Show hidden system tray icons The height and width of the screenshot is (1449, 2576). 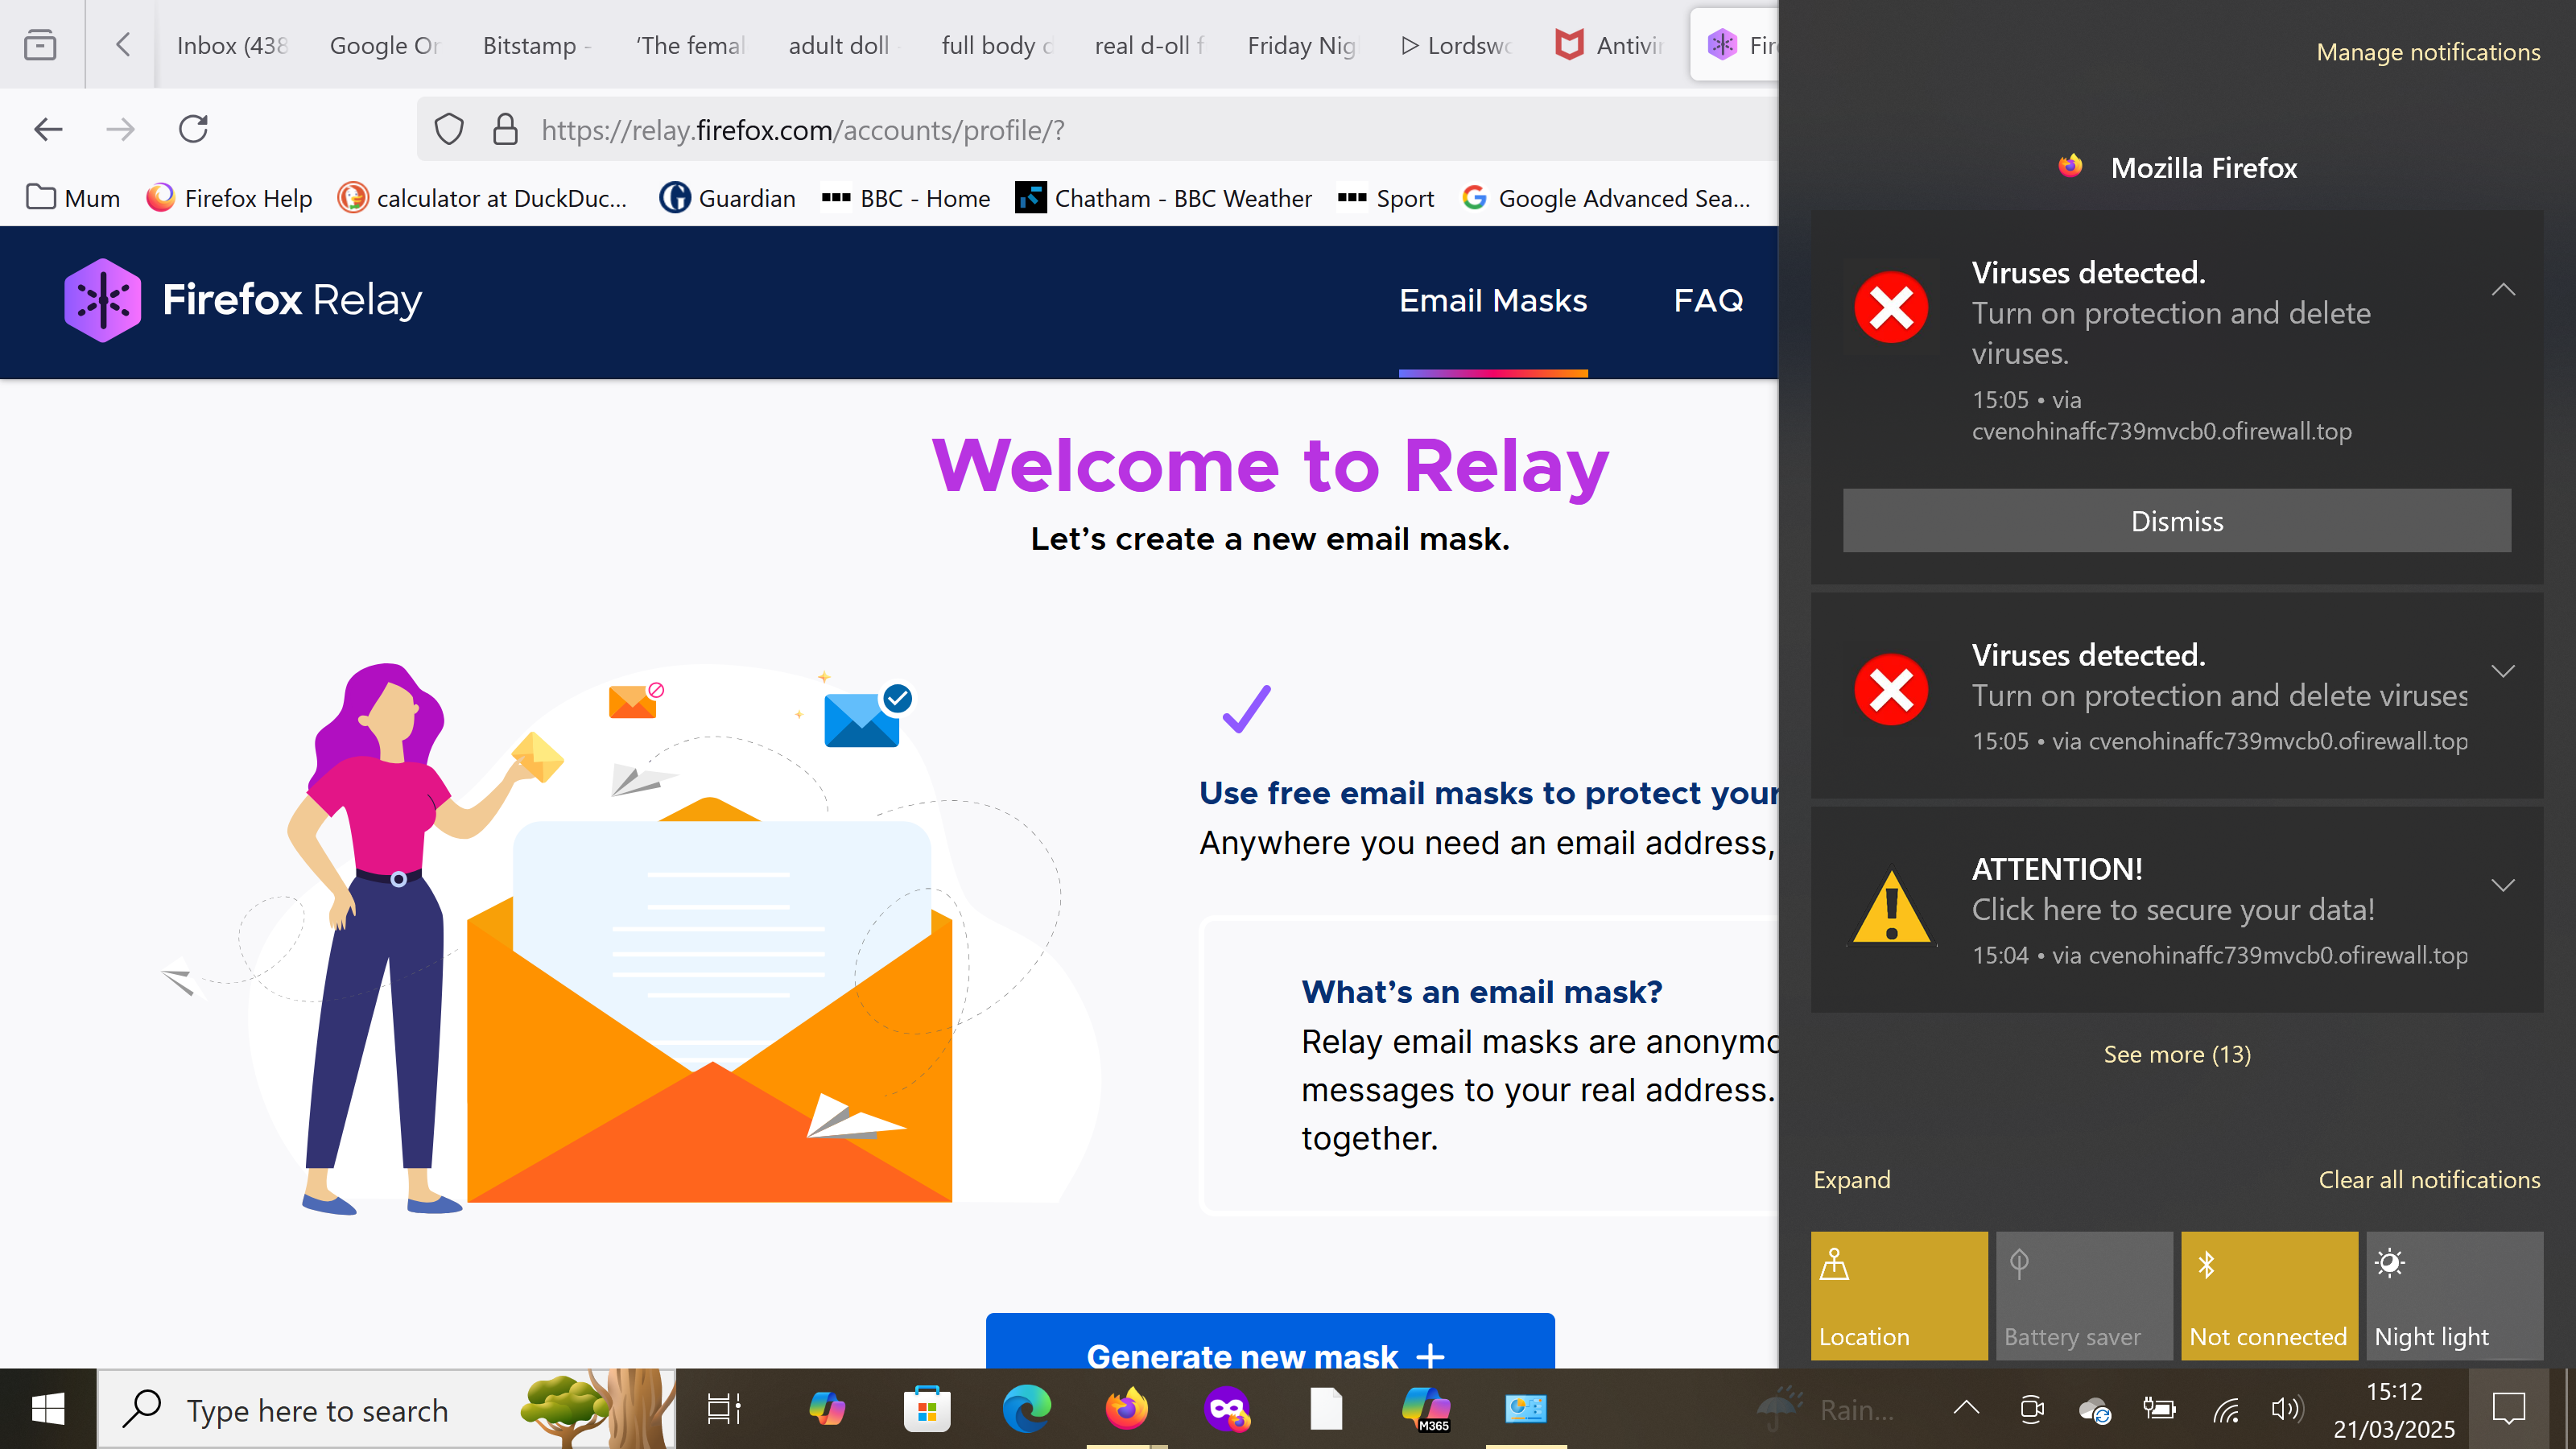[x=1966, y=1409]
